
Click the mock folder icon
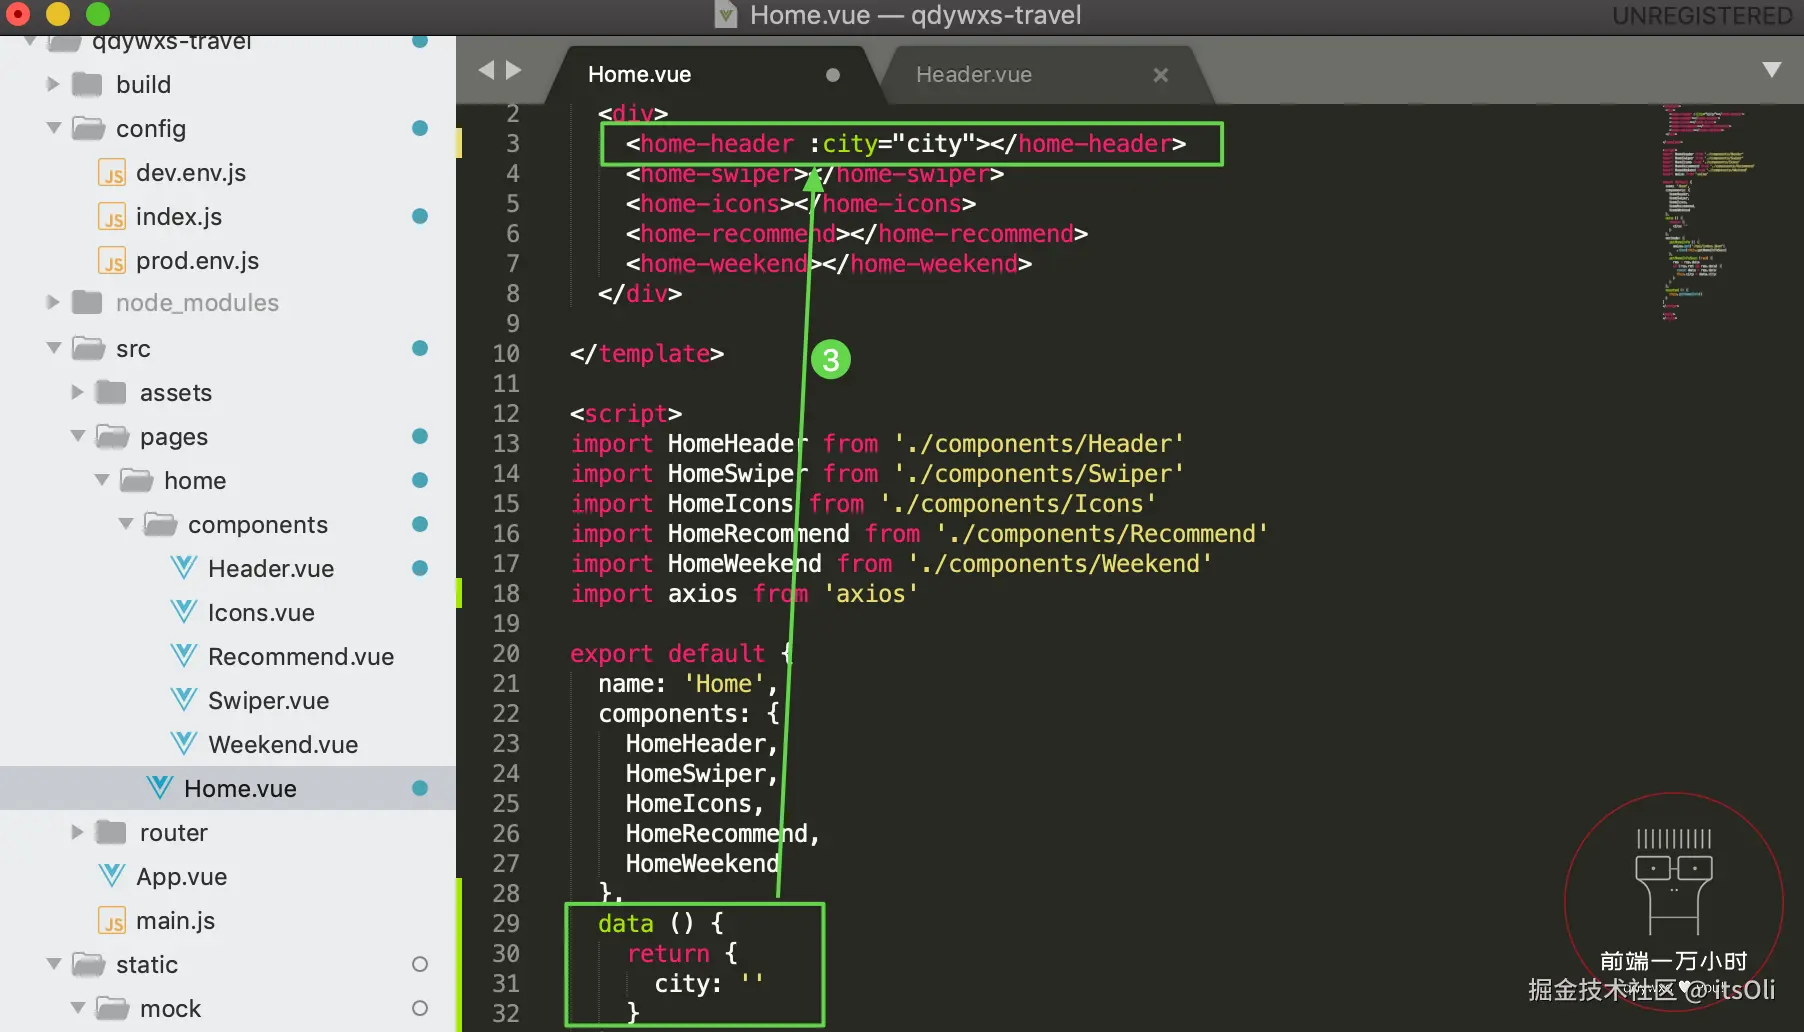coord(112,1008)
